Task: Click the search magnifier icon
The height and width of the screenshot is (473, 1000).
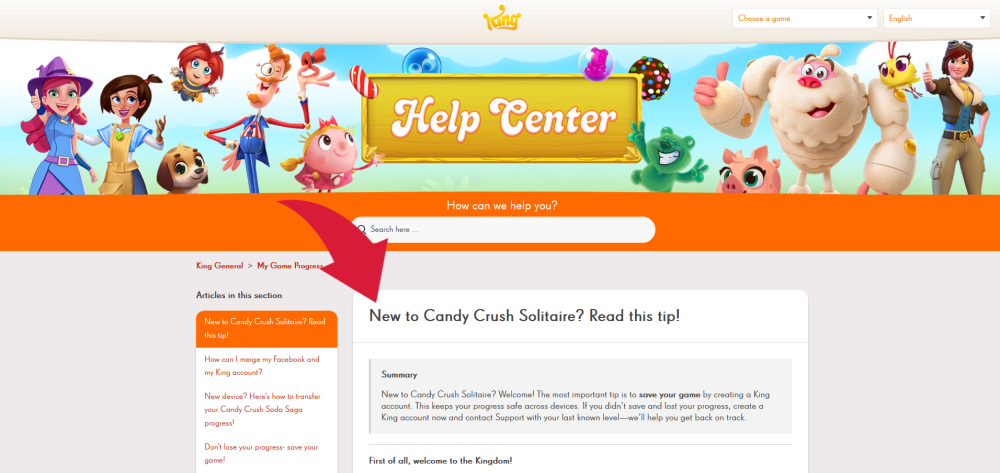Action: pos(362,229)
